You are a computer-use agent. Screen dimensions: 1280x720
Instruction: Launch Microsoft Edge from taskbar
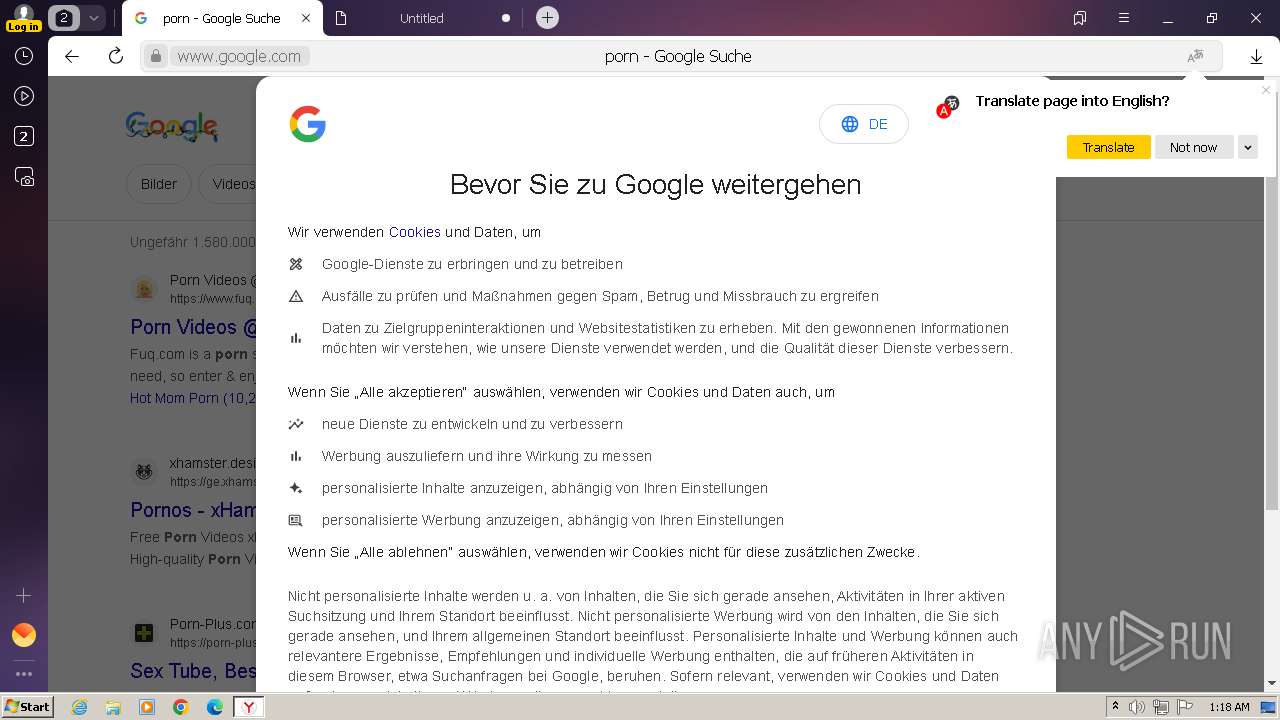click(215, 707)
